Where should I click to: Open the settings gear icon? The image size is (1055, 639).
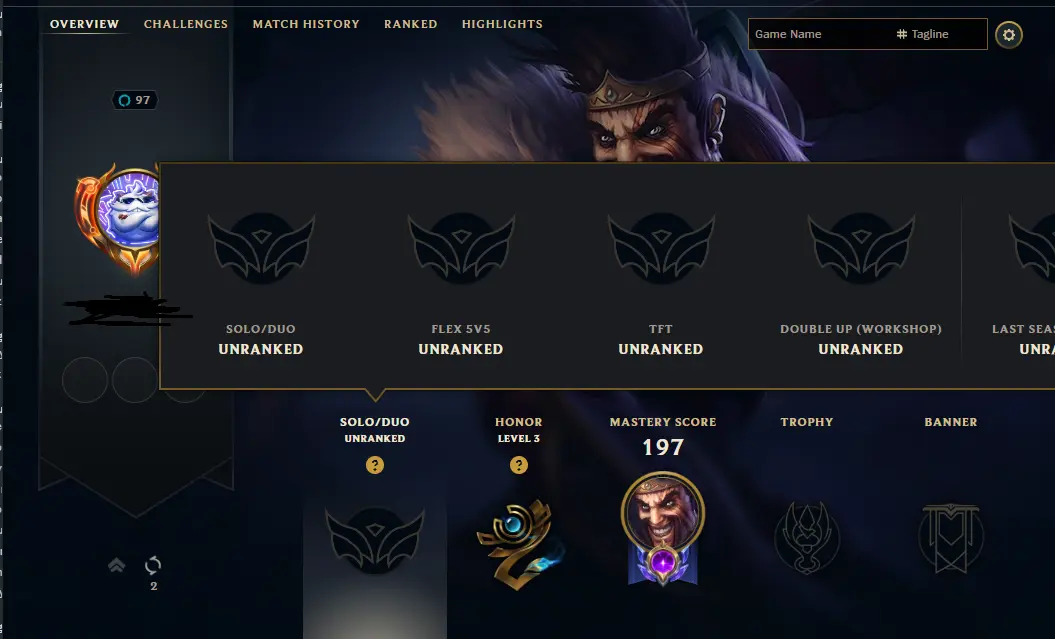point(1009,35)
